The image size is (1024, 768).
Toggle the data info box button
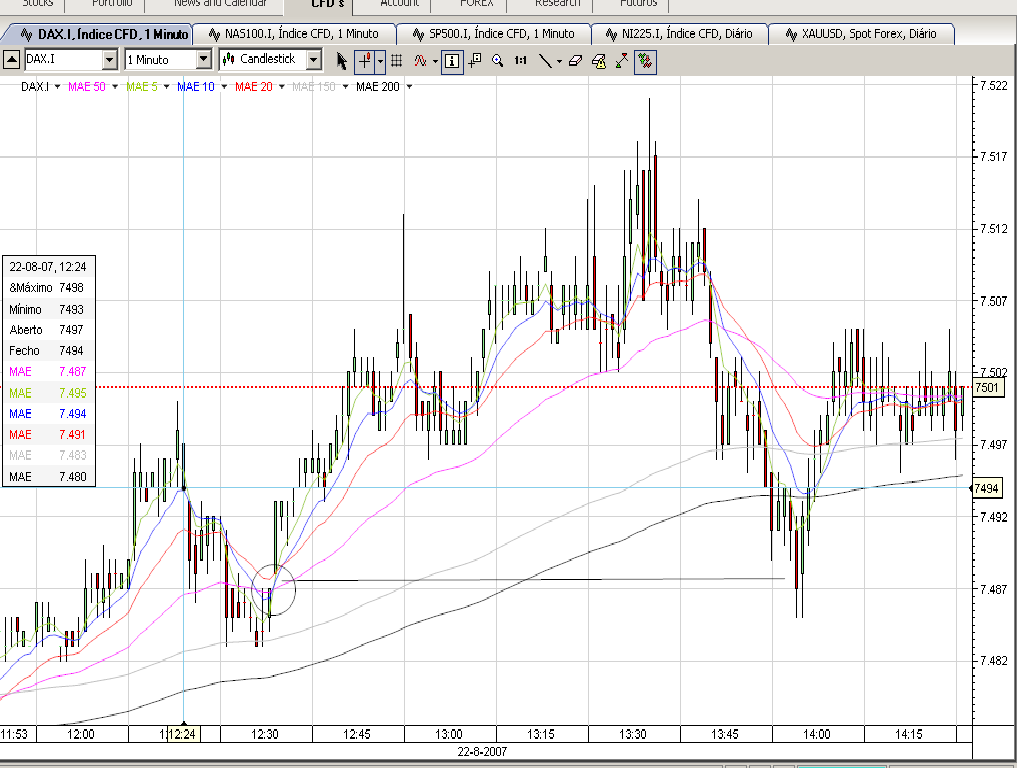452,60
